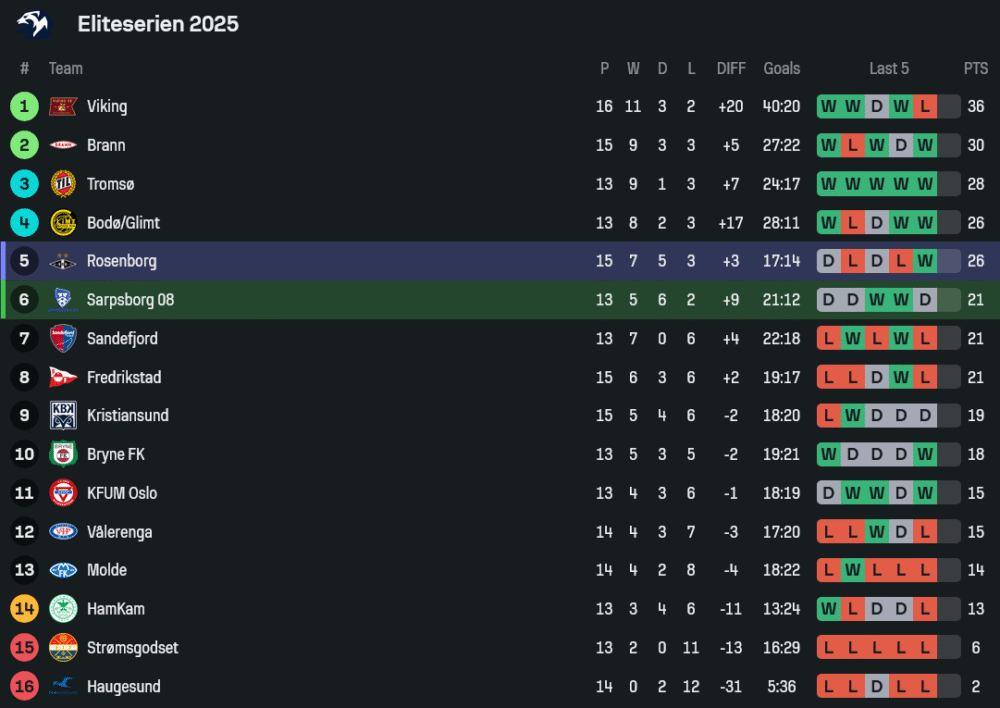
Task: Click the Kristiansund KBK logo
Action: tap(63, 416)
